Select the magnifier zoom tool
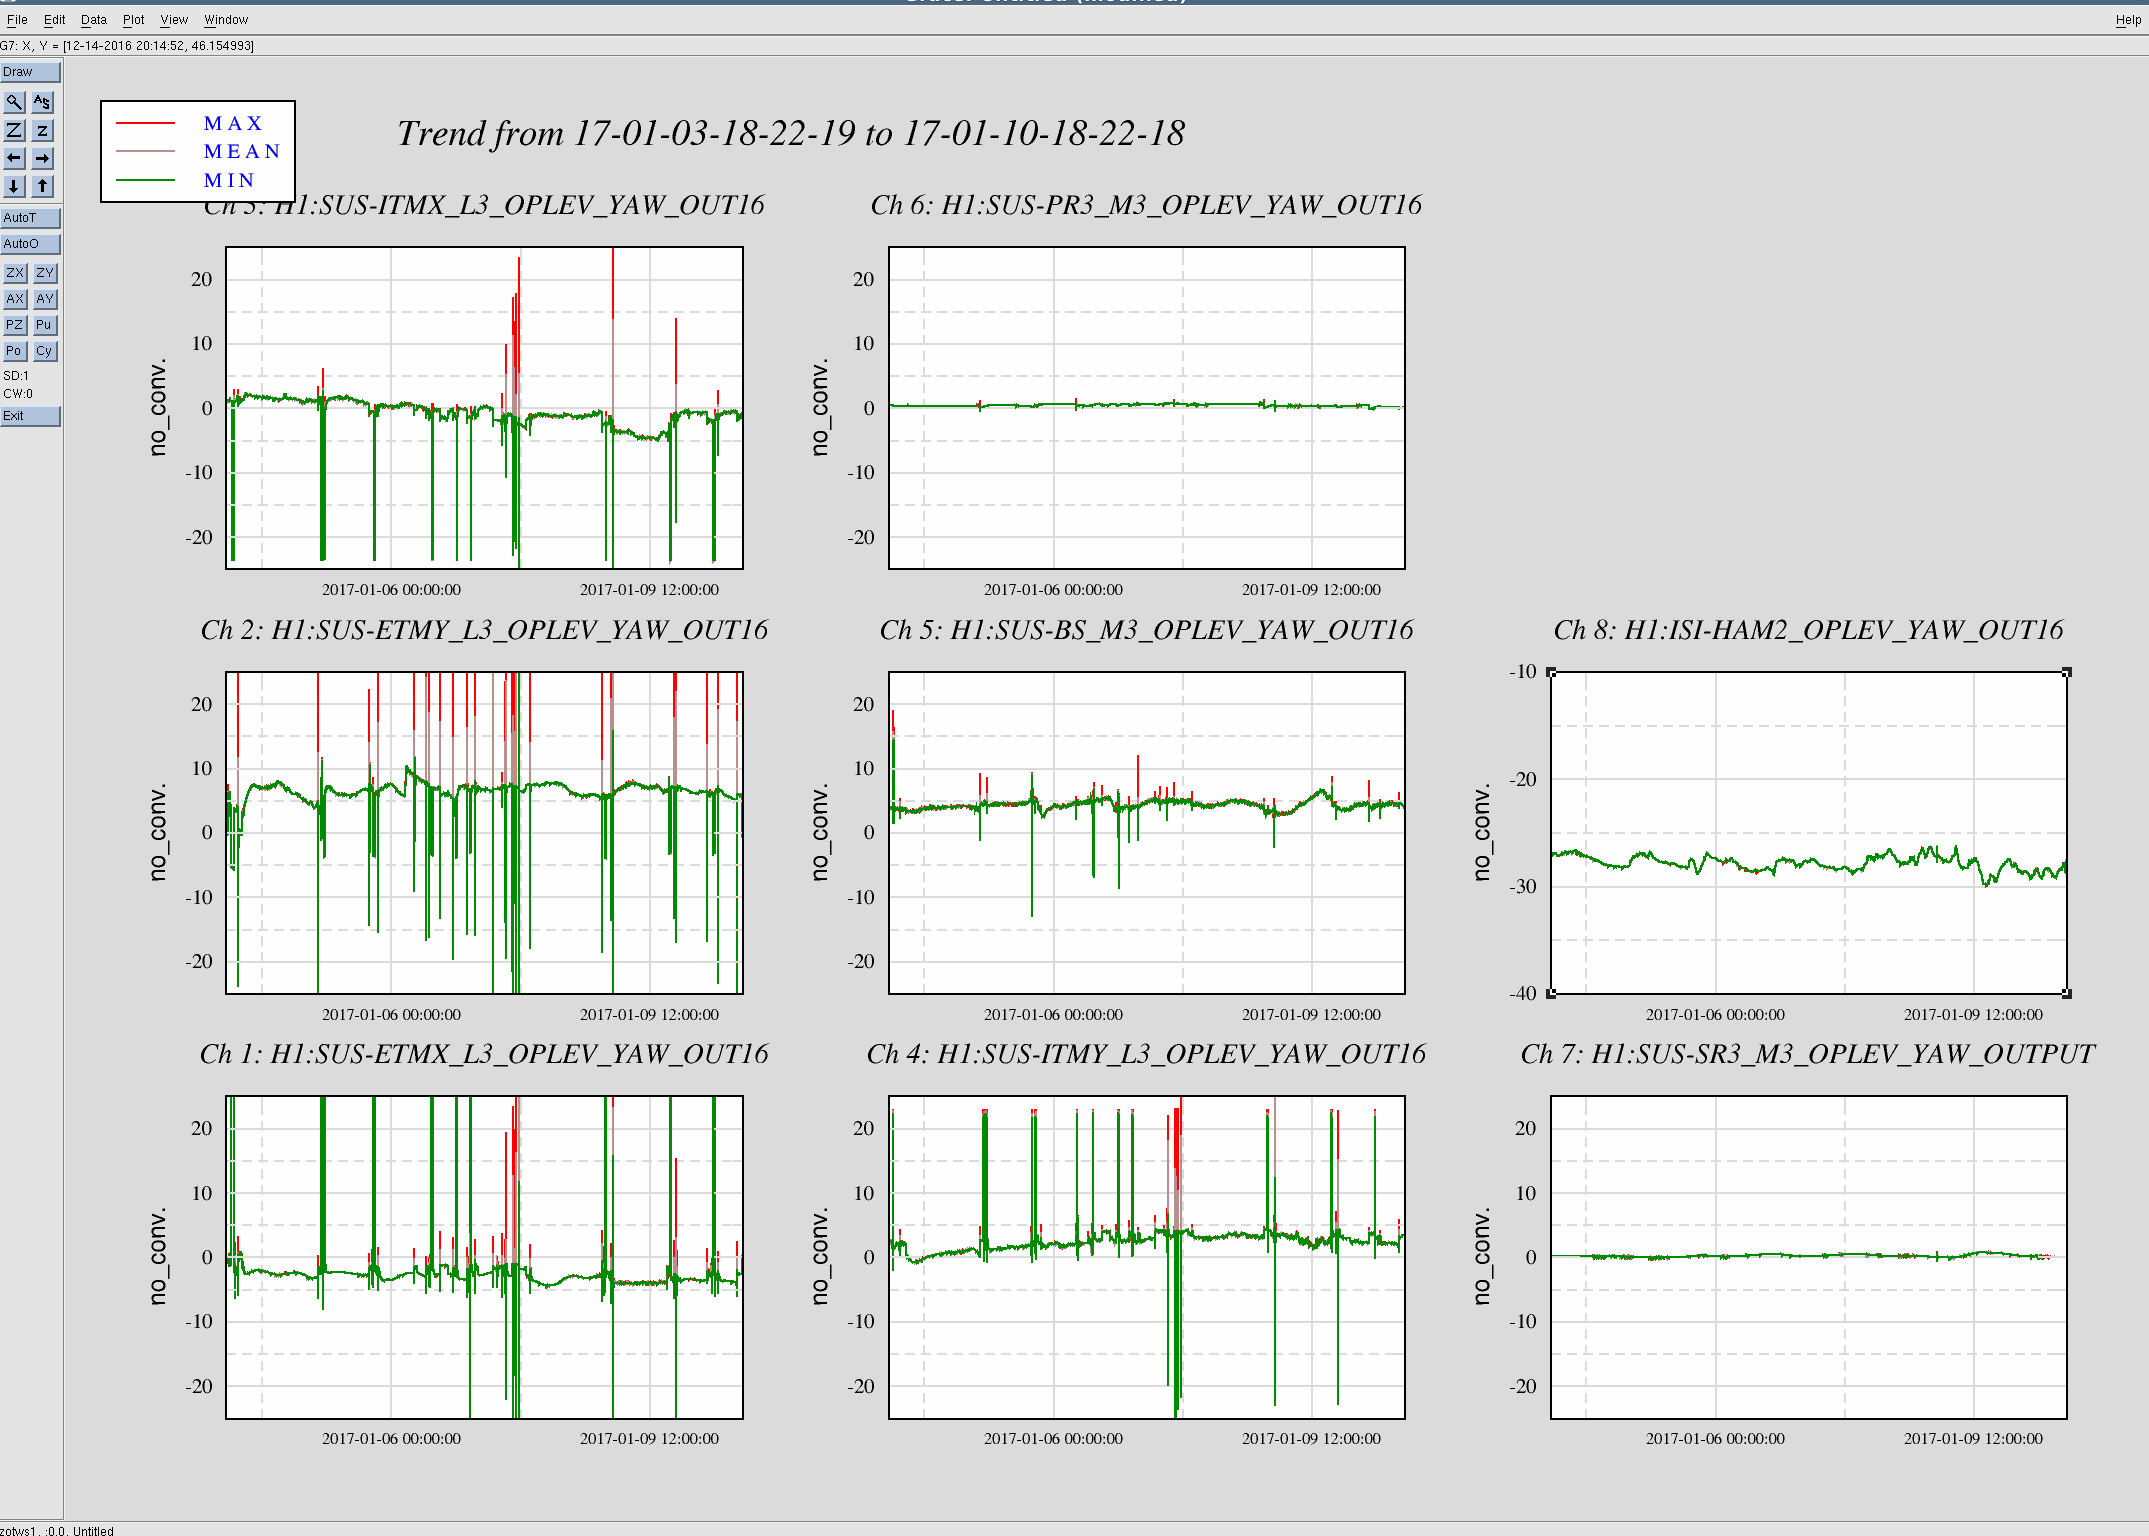The height and width of the screenshot is (1536, 2149). tap(14, 102)
